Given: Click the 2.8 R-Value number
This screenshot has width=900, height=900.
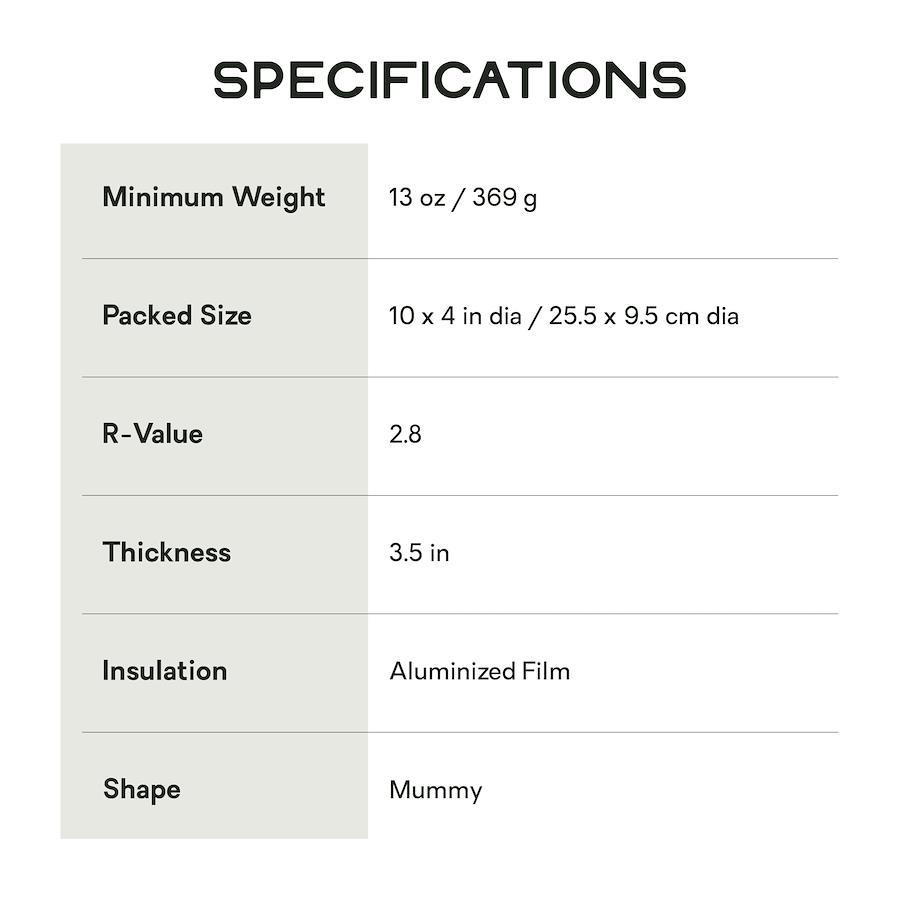Looking at the screenshot, I should pos(405,435).
